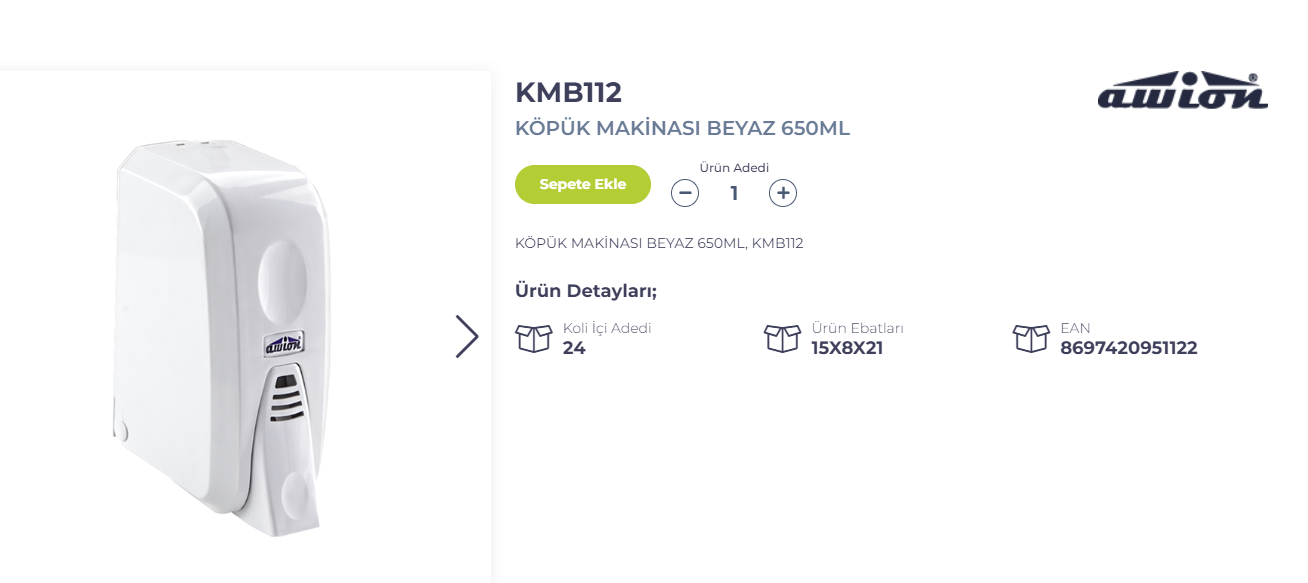Click the carton quantity value 24
The width and height of the screenshot is (1308, 583).
tap(574, 348)
